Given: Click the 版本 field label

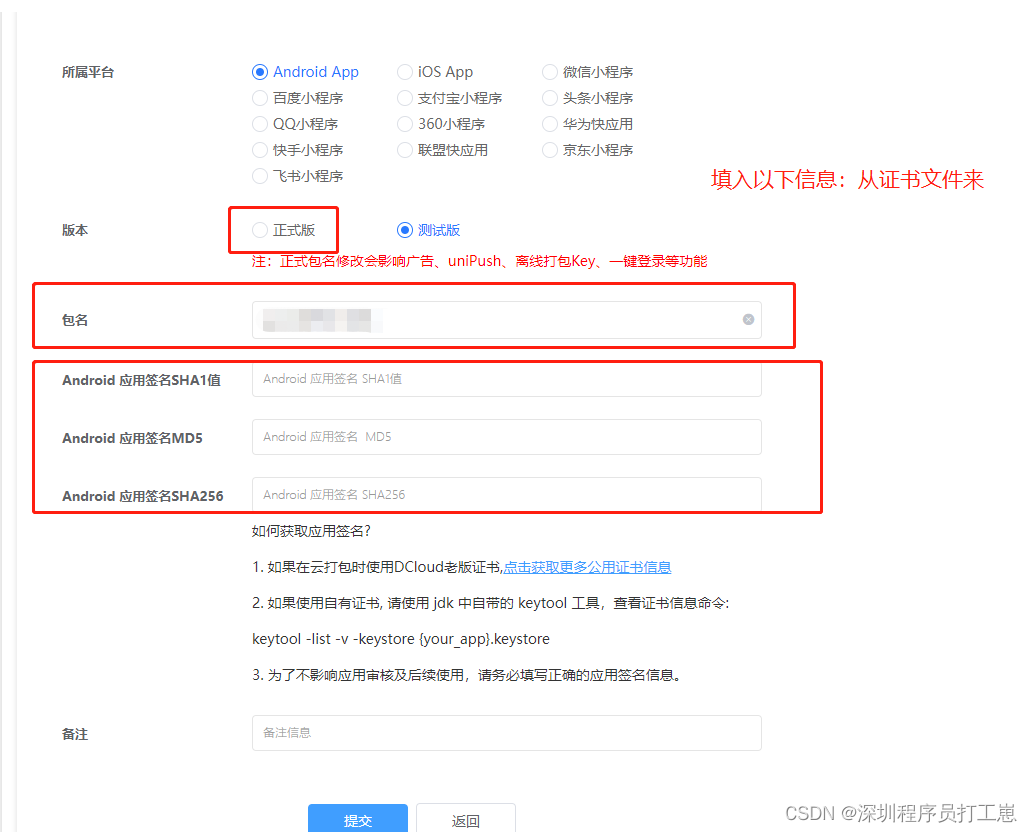Looking at the screenshot, I should (x=75, y=230).
